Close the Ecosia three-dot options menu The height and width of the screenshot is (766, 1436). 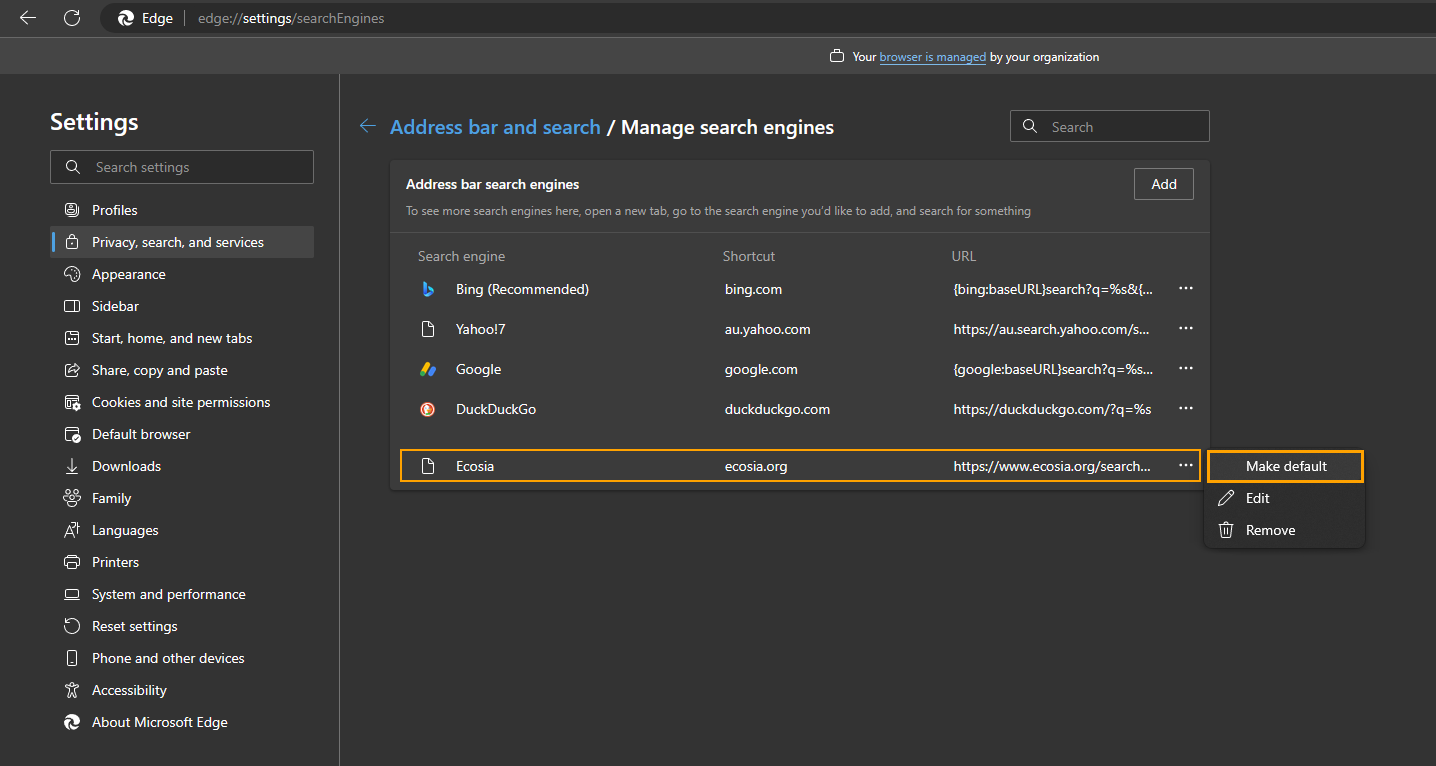point(1186,466)
